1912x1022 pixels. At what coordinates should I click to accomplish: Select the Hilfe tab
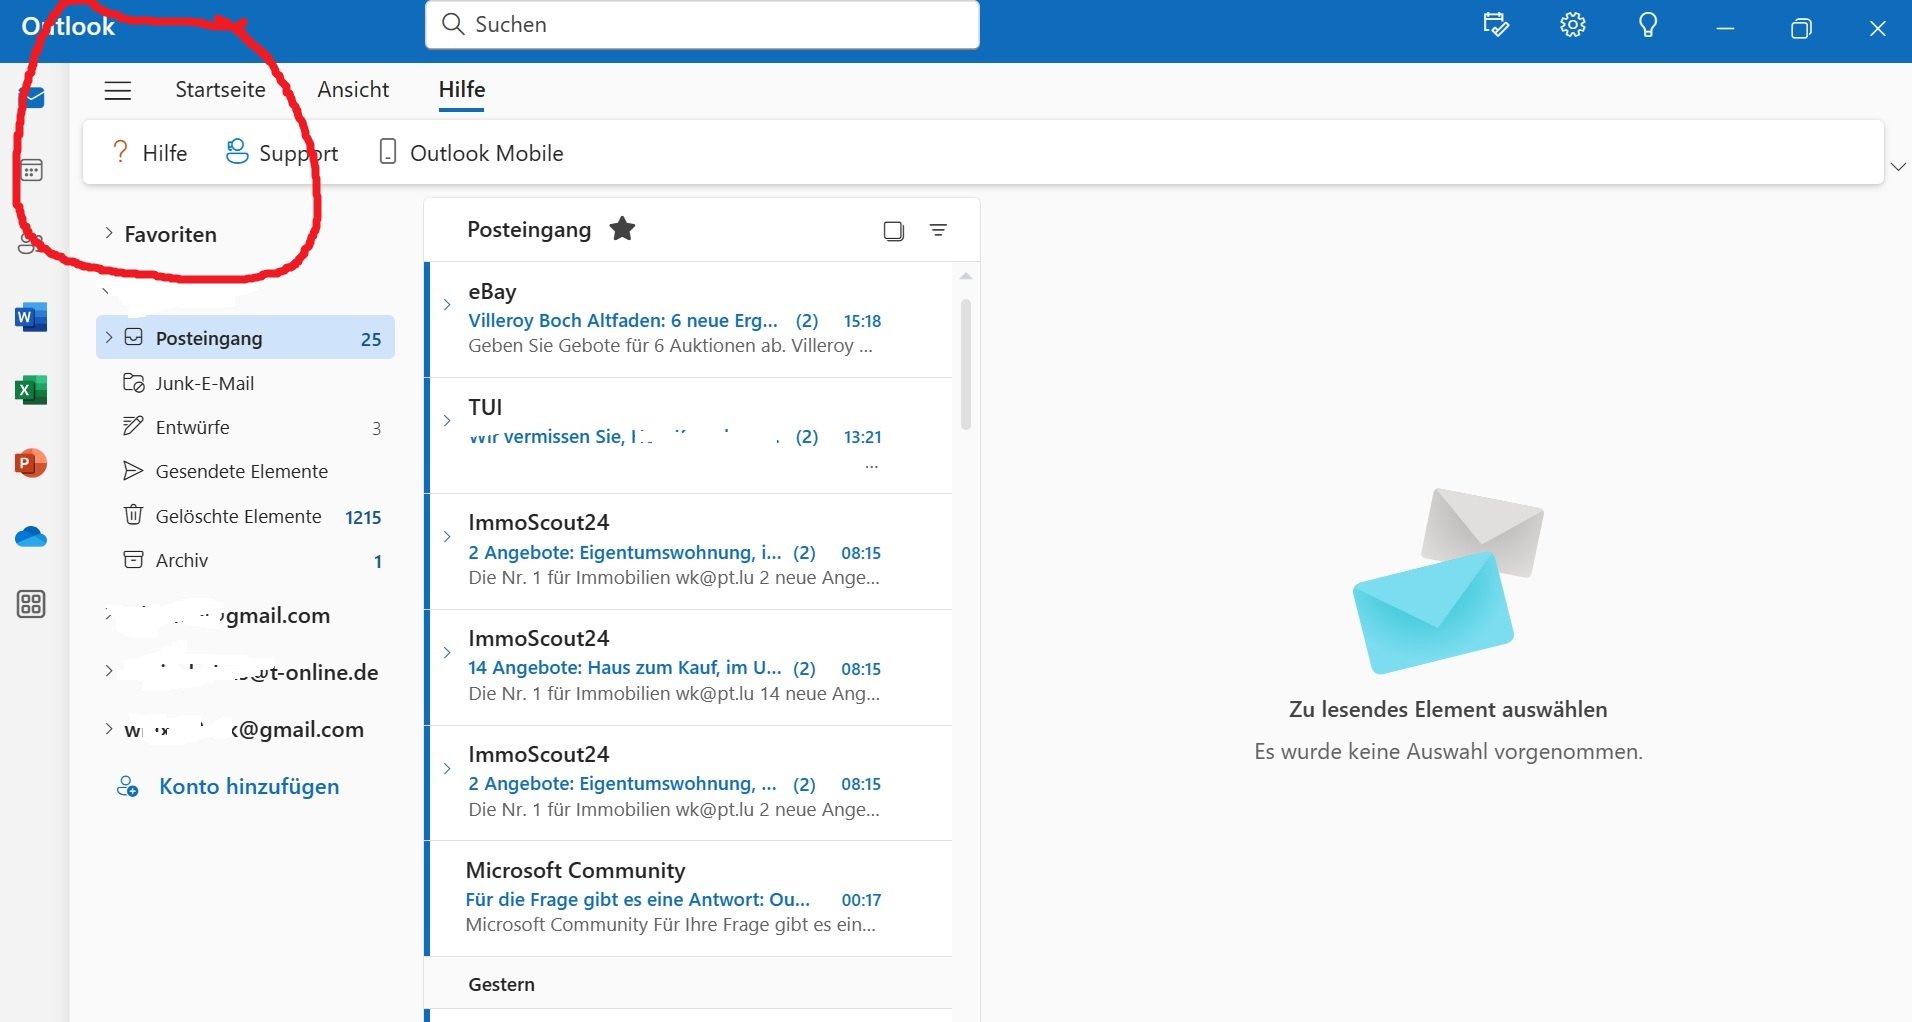(462, 90)
